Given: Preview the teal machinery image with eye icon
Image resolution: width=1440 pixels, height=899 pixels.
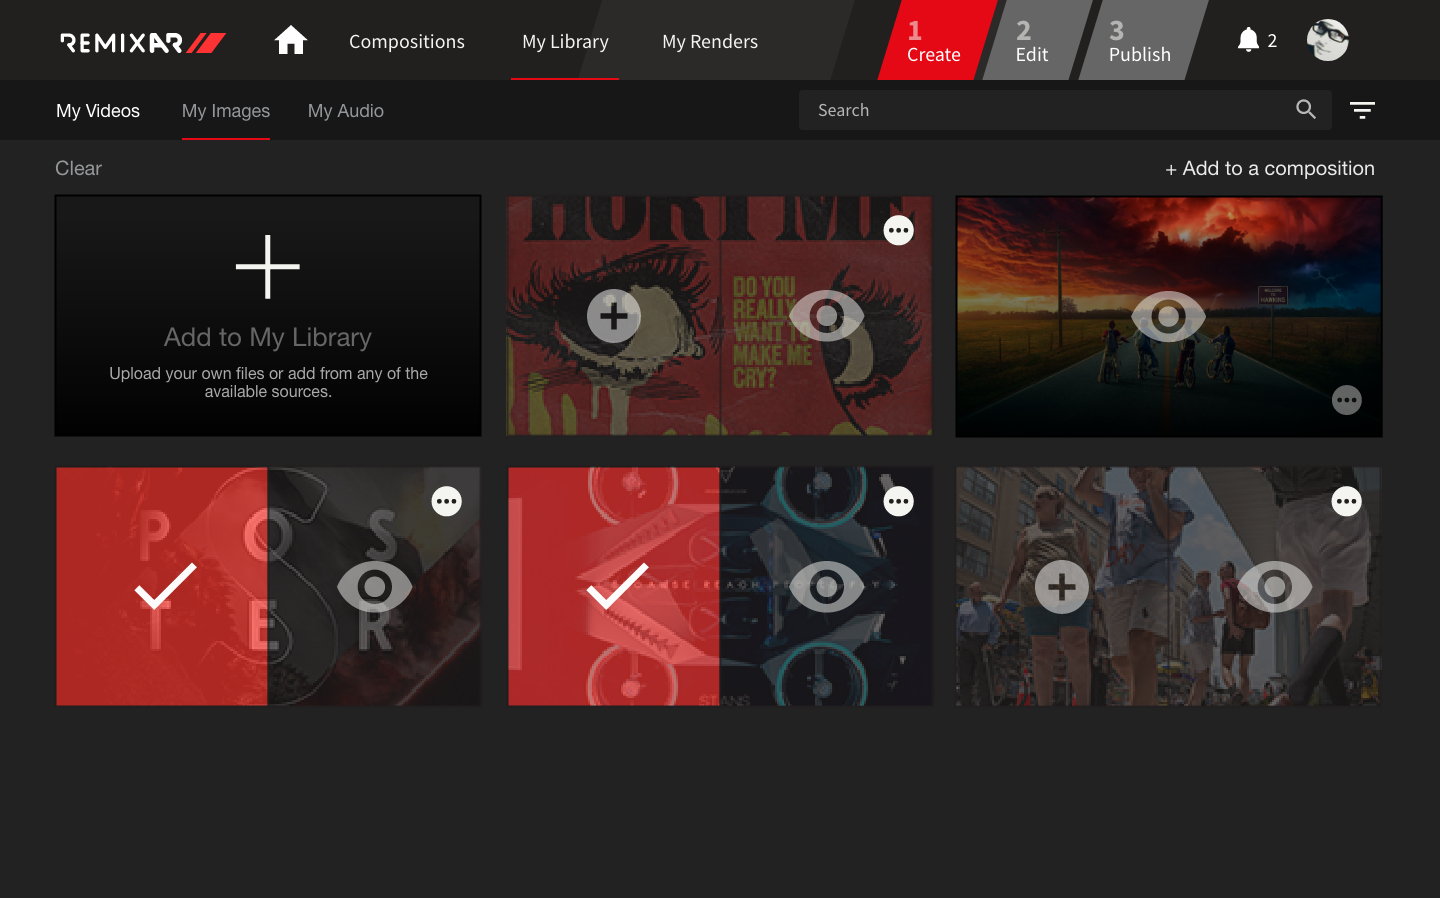Looking at the screenshot, I should pos(827,587).
